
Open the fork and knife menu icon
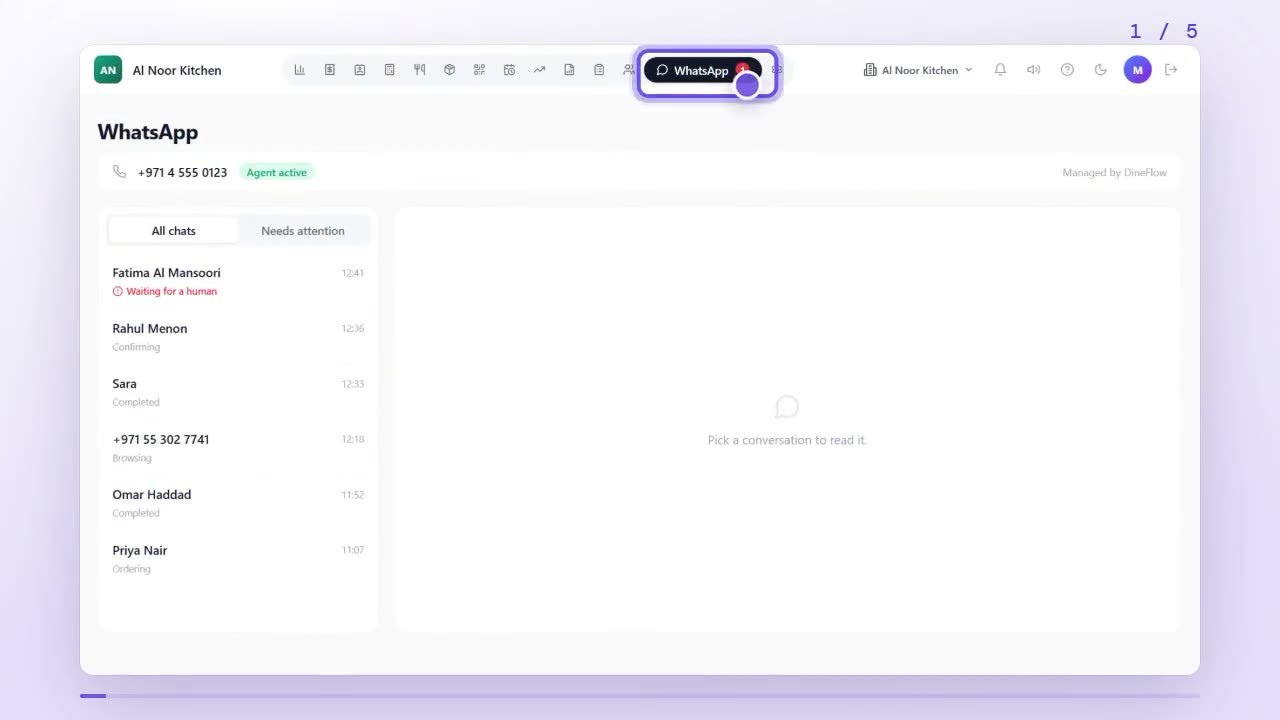point(419,70)
